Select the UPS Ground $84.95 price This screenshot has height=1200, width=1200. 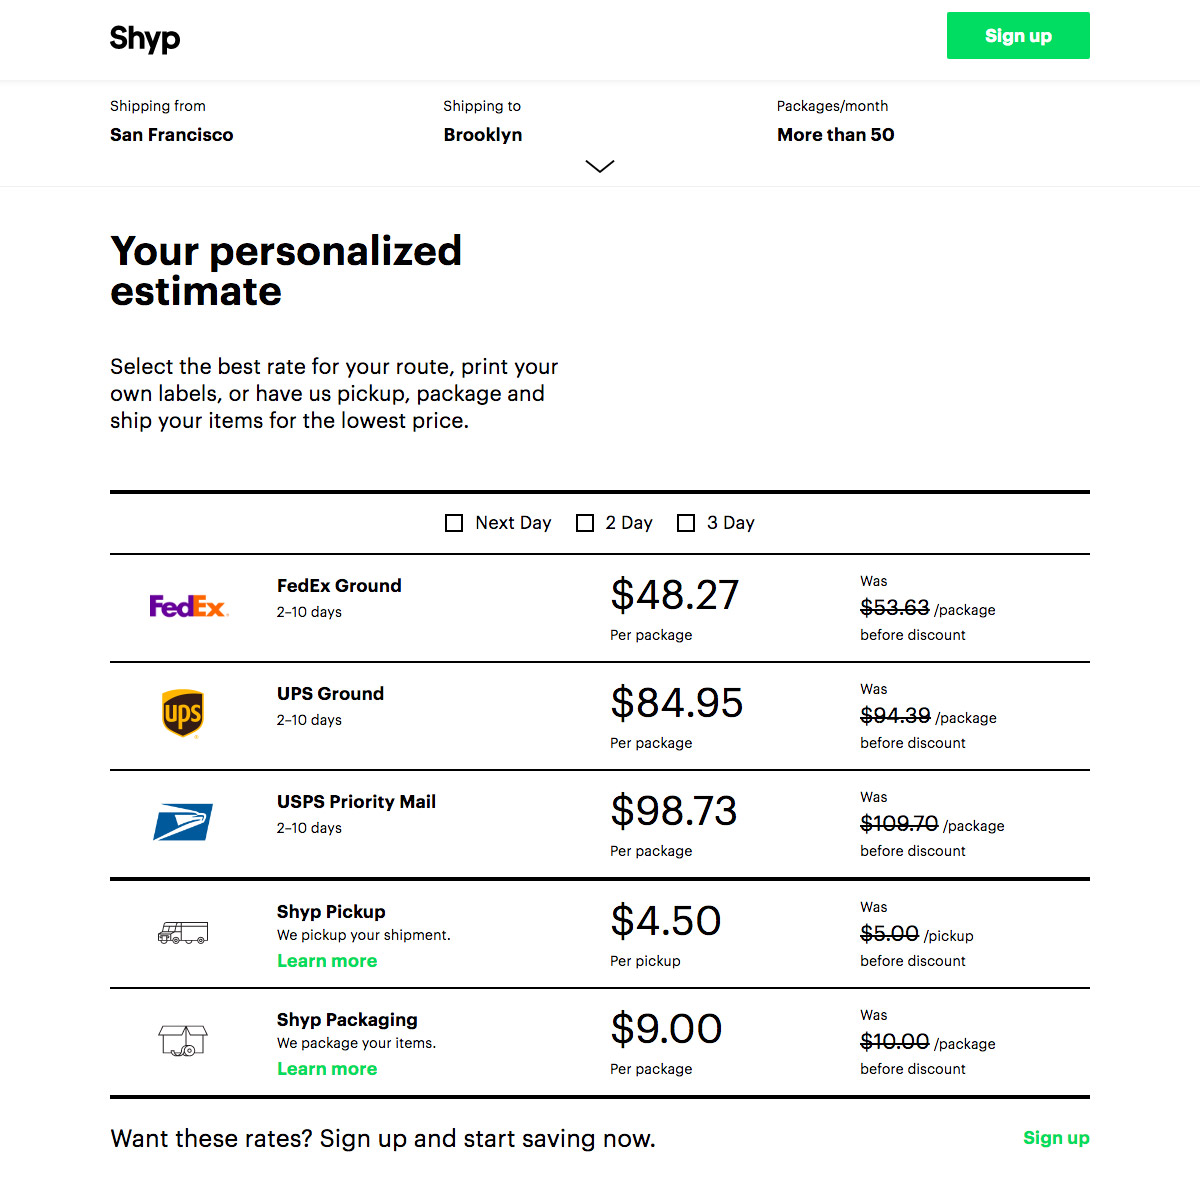pos(677,703)
